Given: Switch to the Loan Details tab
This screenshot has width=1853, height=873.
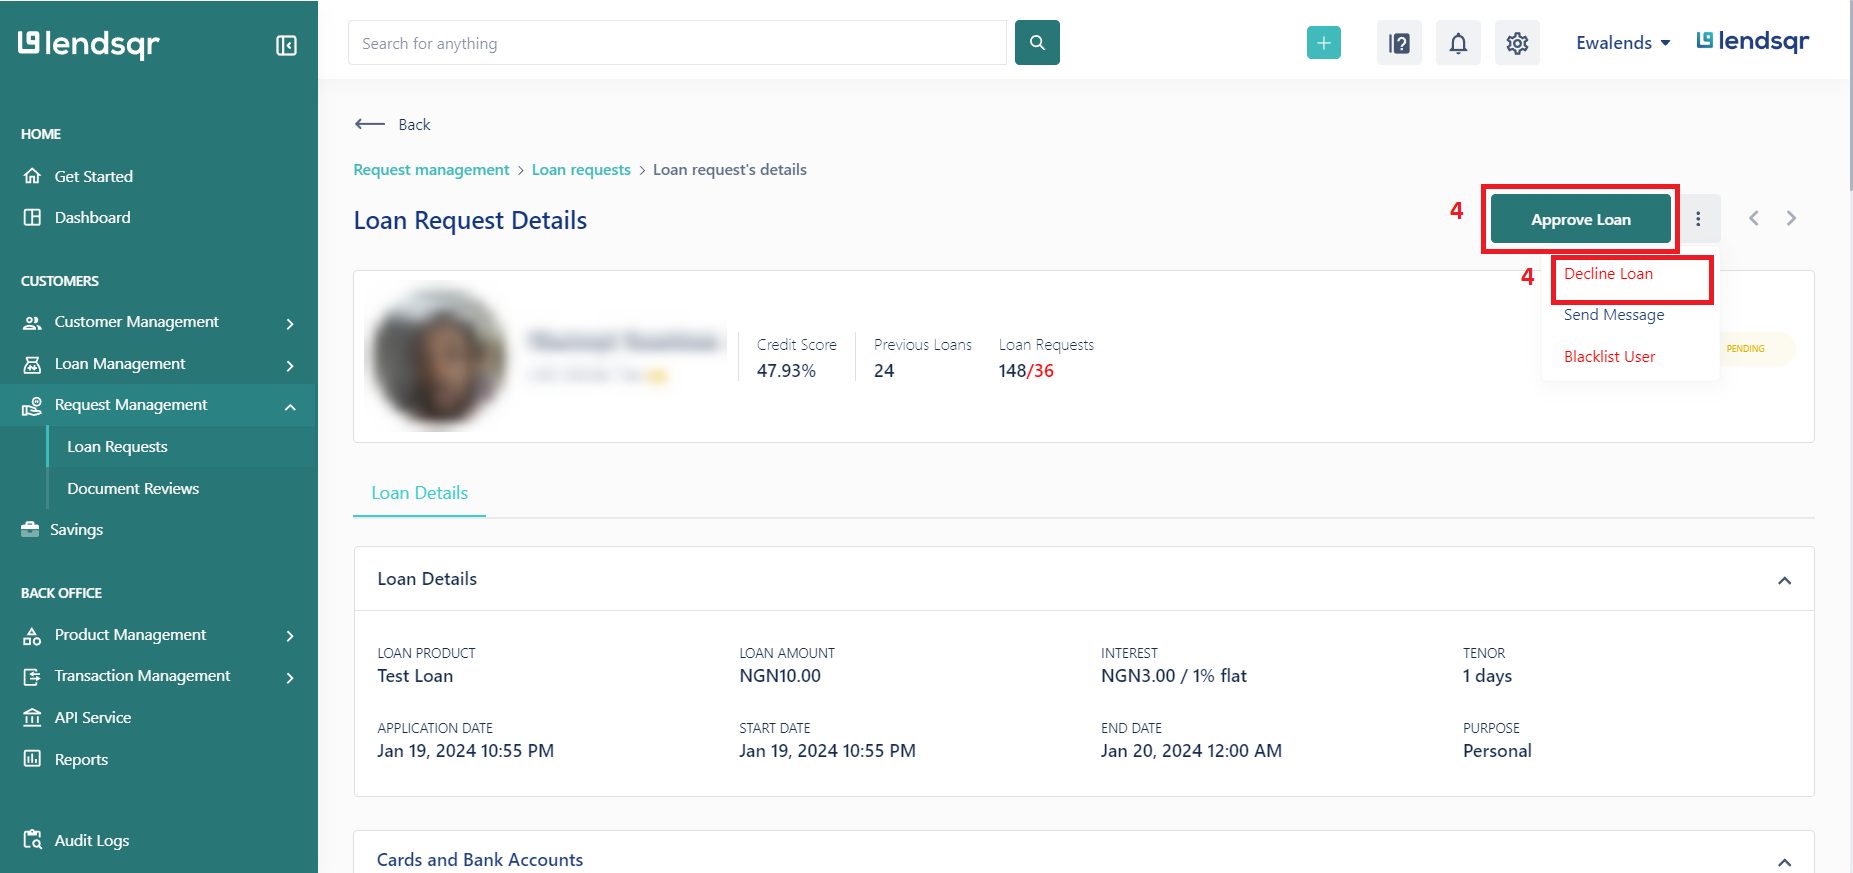Looking at the screenshot, I should click(x=419, y=493).
